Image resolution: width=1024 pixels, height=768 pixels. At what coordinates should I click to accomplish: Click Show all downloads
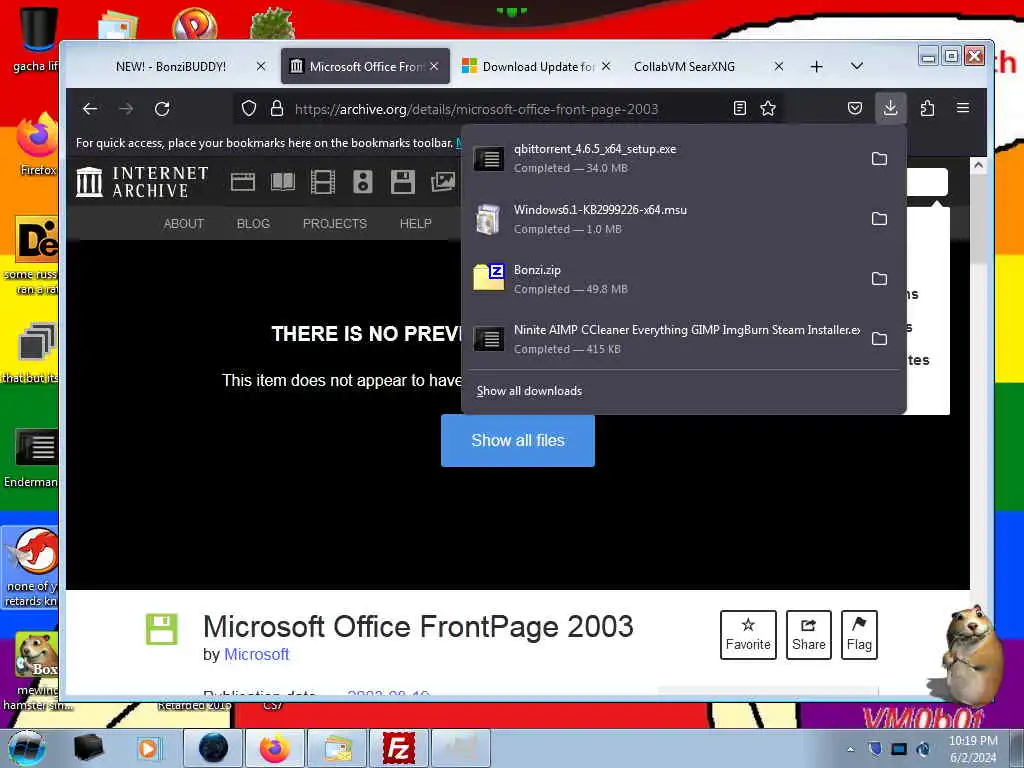tap(529, 391)
